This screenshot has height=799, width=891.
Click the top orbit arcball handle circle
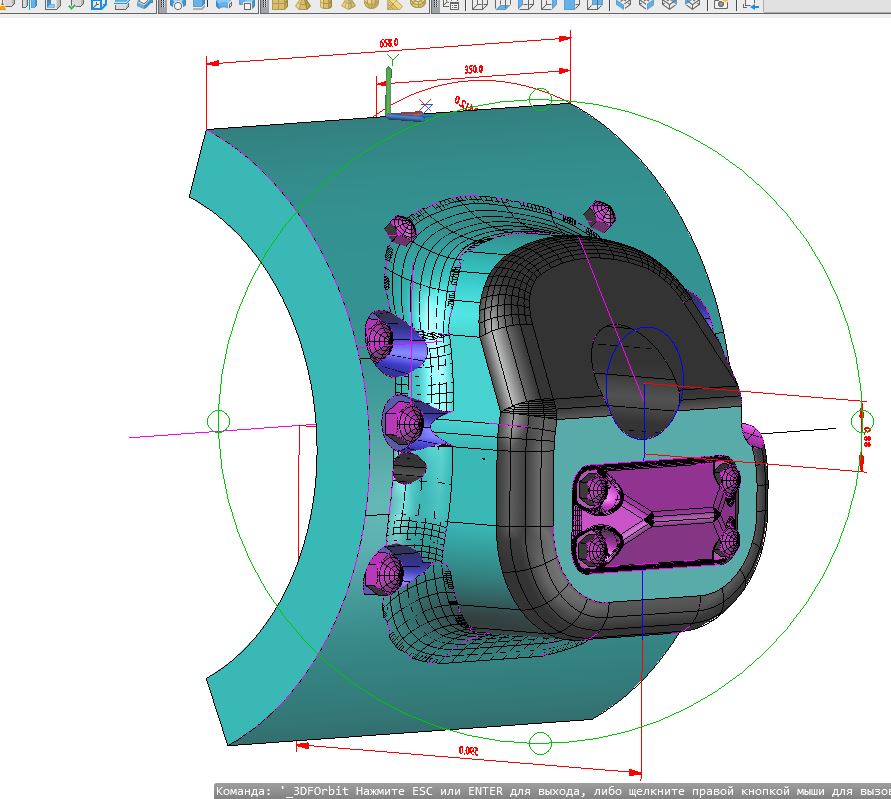[x=540, y=99]
